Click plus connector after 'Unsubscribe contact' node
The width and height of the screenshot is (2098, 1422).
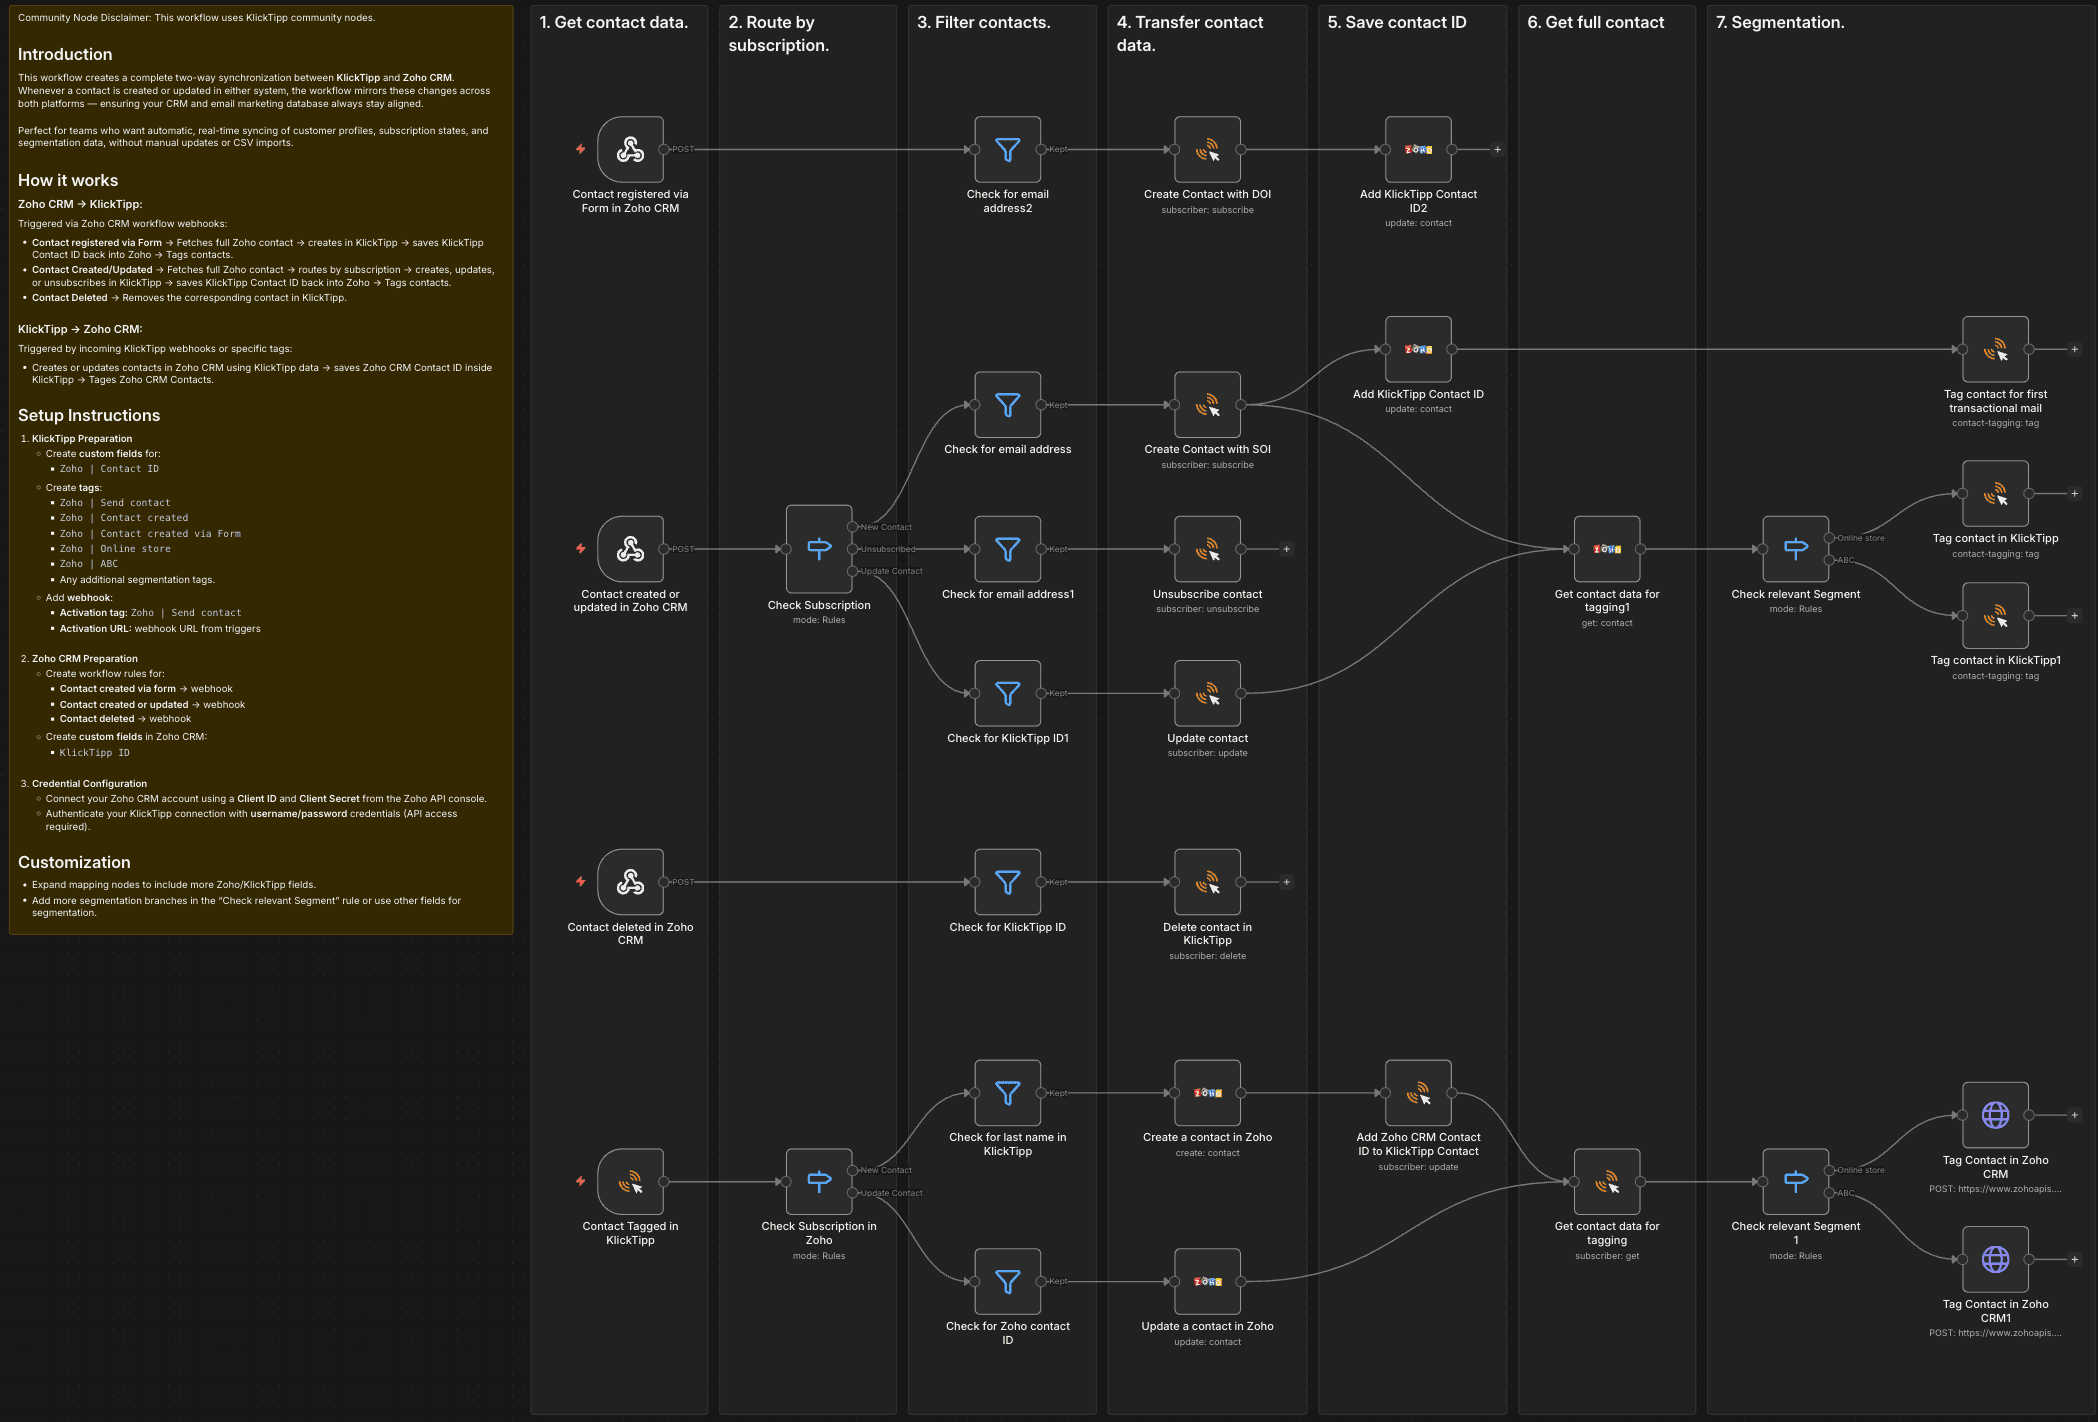1286,549
